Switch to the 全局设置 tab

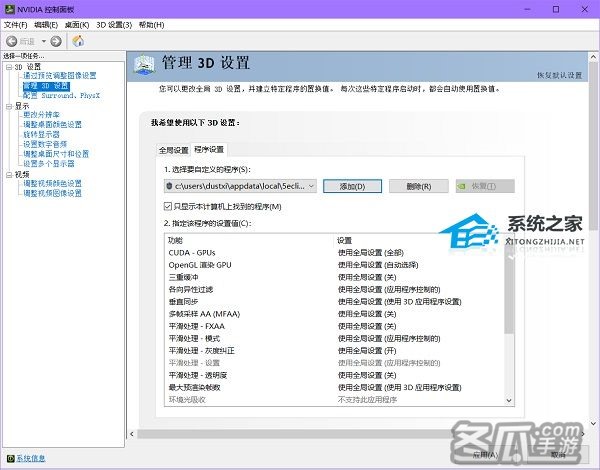[x=173, y=150]
